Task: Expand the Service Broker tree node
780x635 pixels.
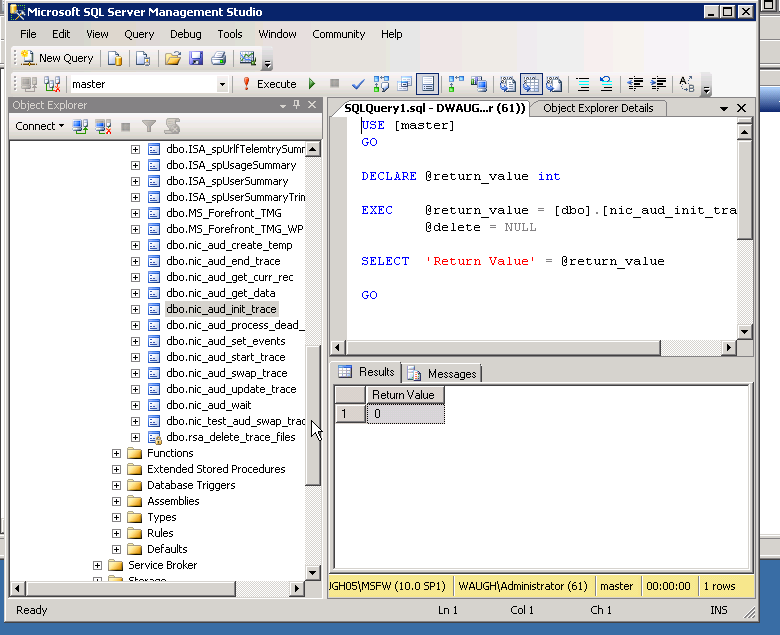Action: pyautogui.click(x=98, y=565)
